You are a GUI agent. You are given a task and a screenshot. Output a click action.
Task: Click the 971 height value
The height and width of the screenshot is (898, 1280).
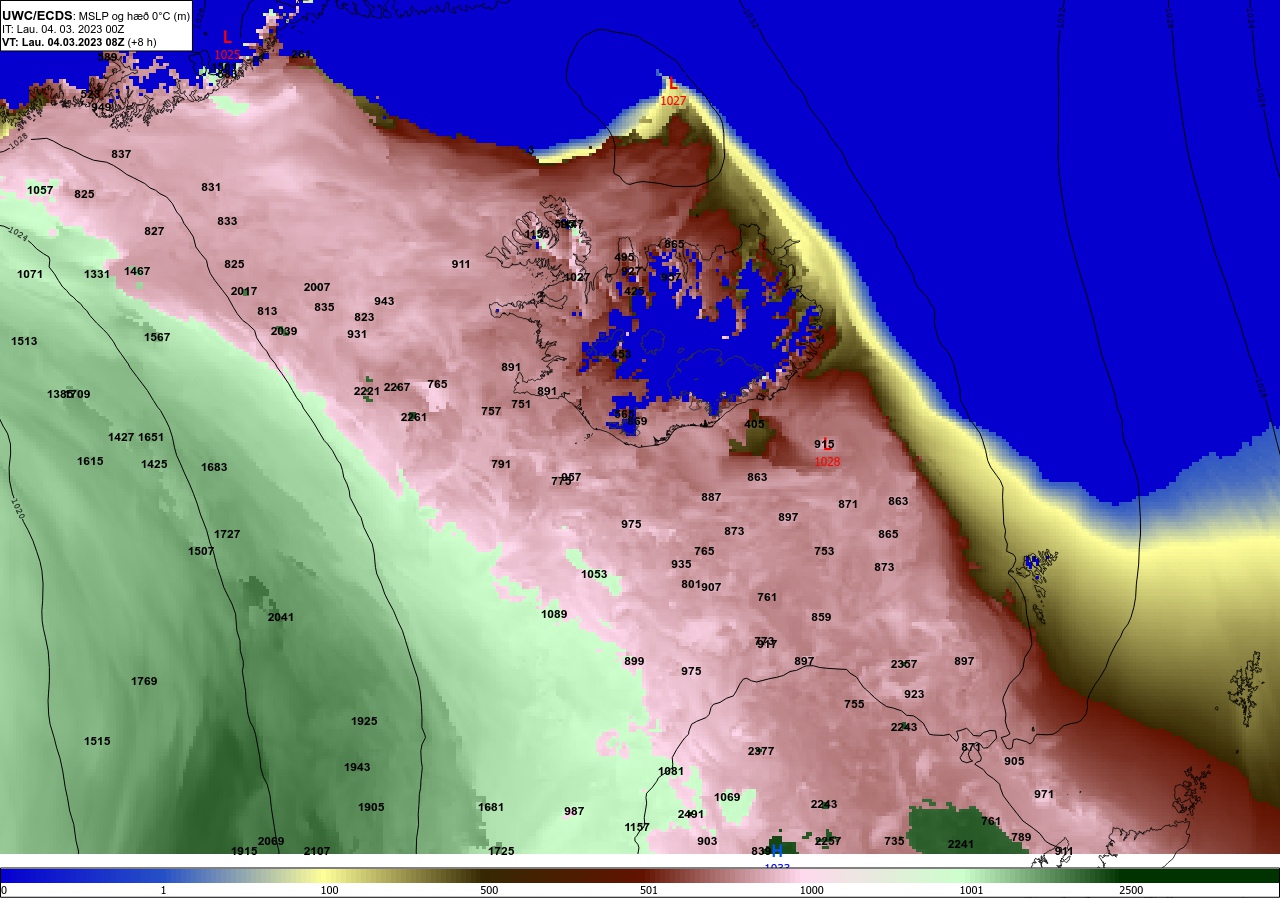tap(1044, 794)
